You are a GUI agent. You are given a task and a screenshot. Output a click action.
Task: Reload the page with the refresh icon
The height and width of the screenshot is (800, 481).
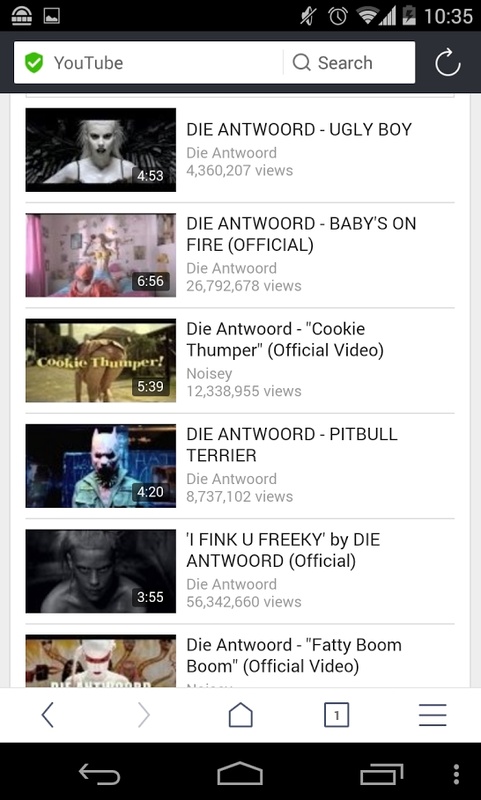[447, 62]
